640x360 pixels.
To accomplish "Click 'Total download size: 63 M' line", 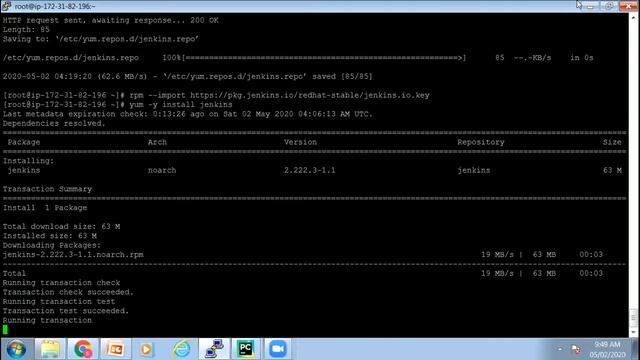I will 62,227.
